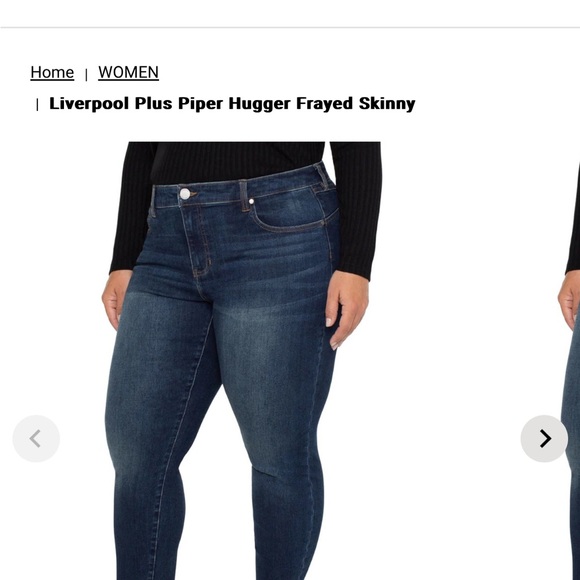This screenshot has height=580, width=580.
Task: Click the model's hand beside the pocket
Action: coord(346,309)
